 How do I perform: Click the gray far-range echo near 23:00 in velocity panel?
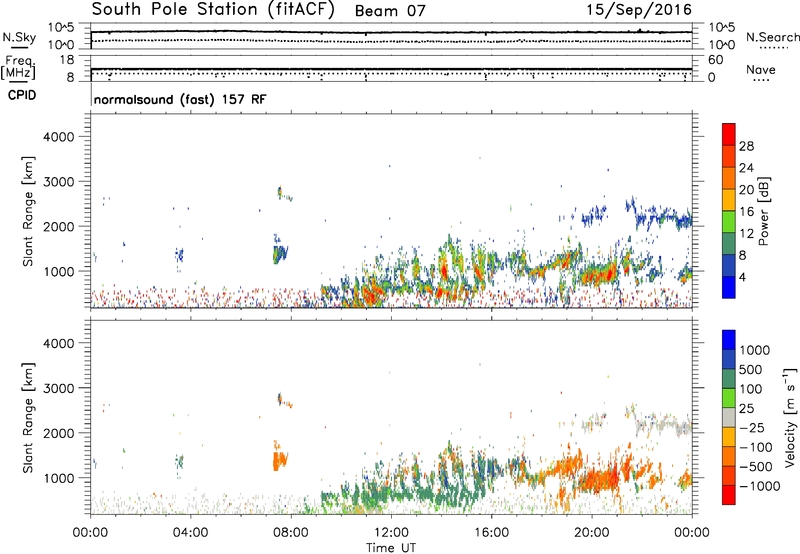[x=663, y=425]
